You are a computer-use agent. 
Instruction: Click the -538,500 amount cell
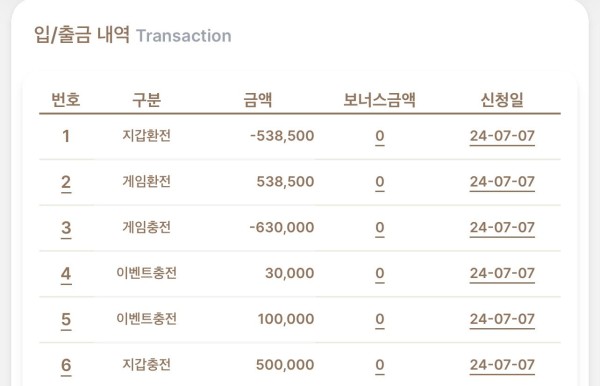click(282, 136)
